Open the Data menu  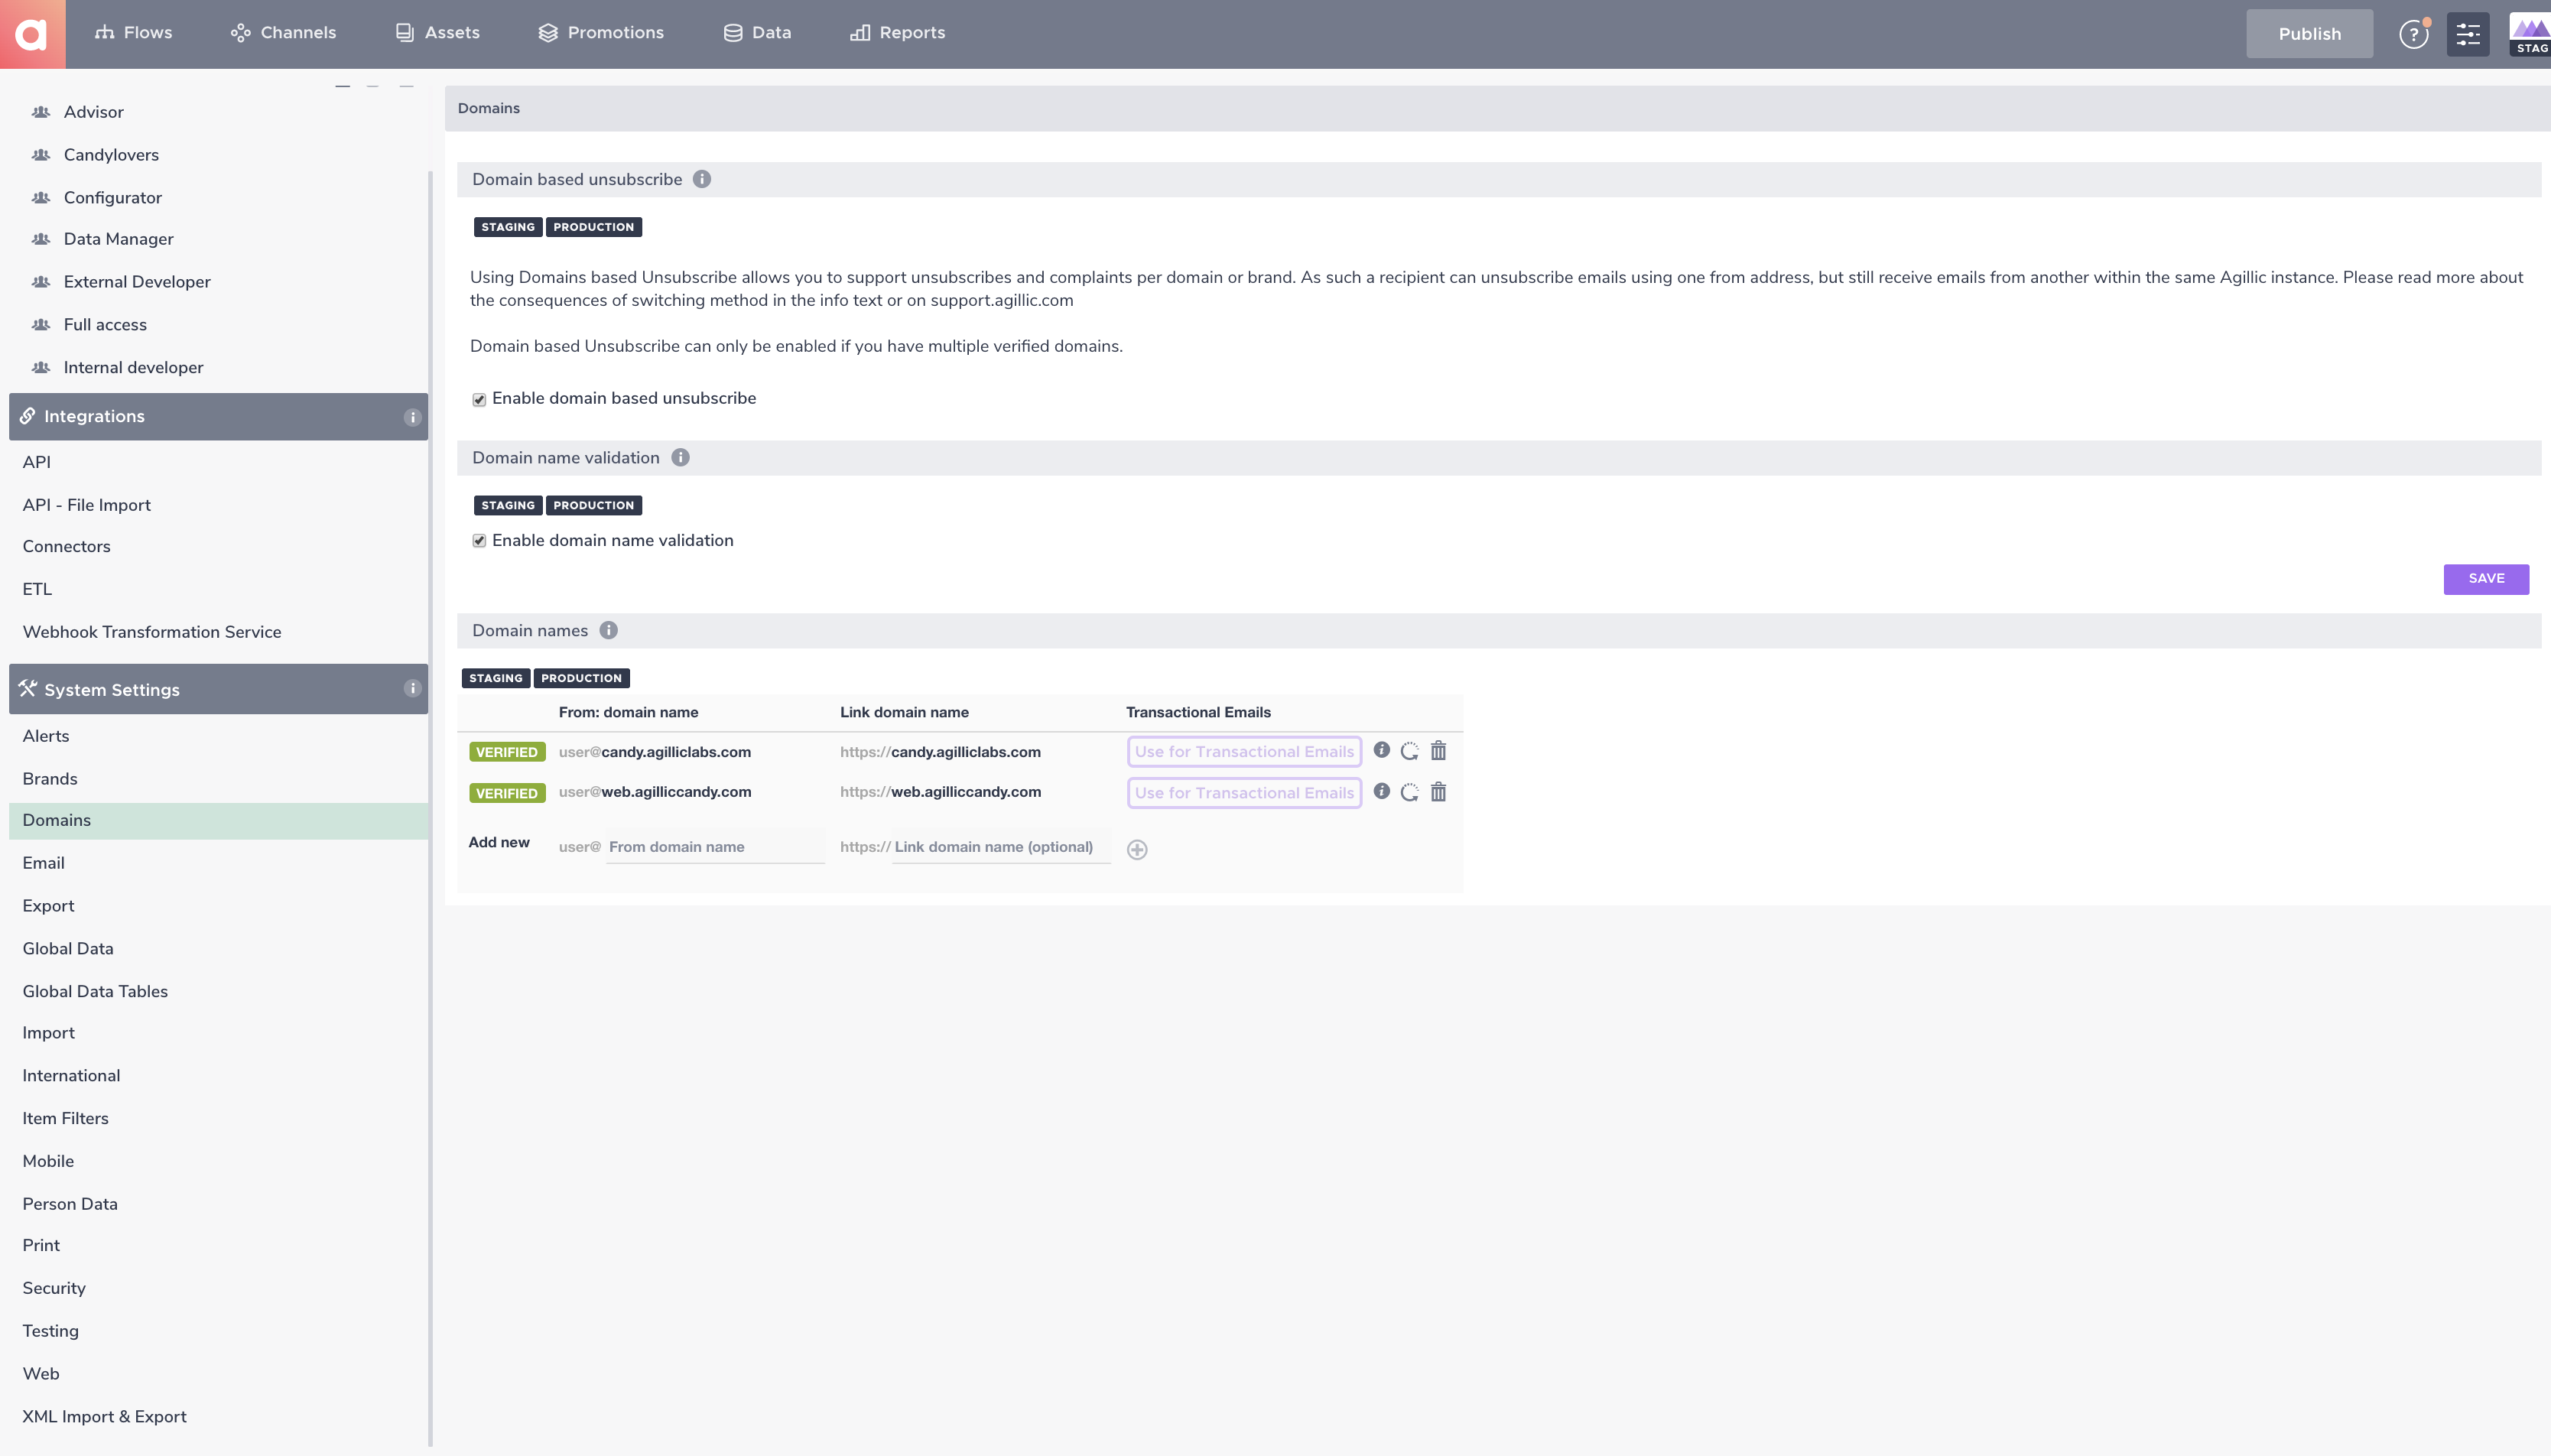(757, 33)
